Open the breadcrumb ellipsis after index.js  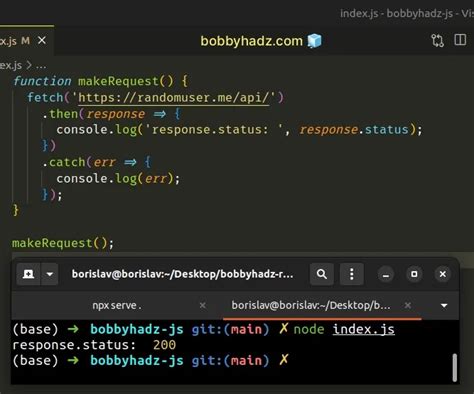(x=41, y=66)
